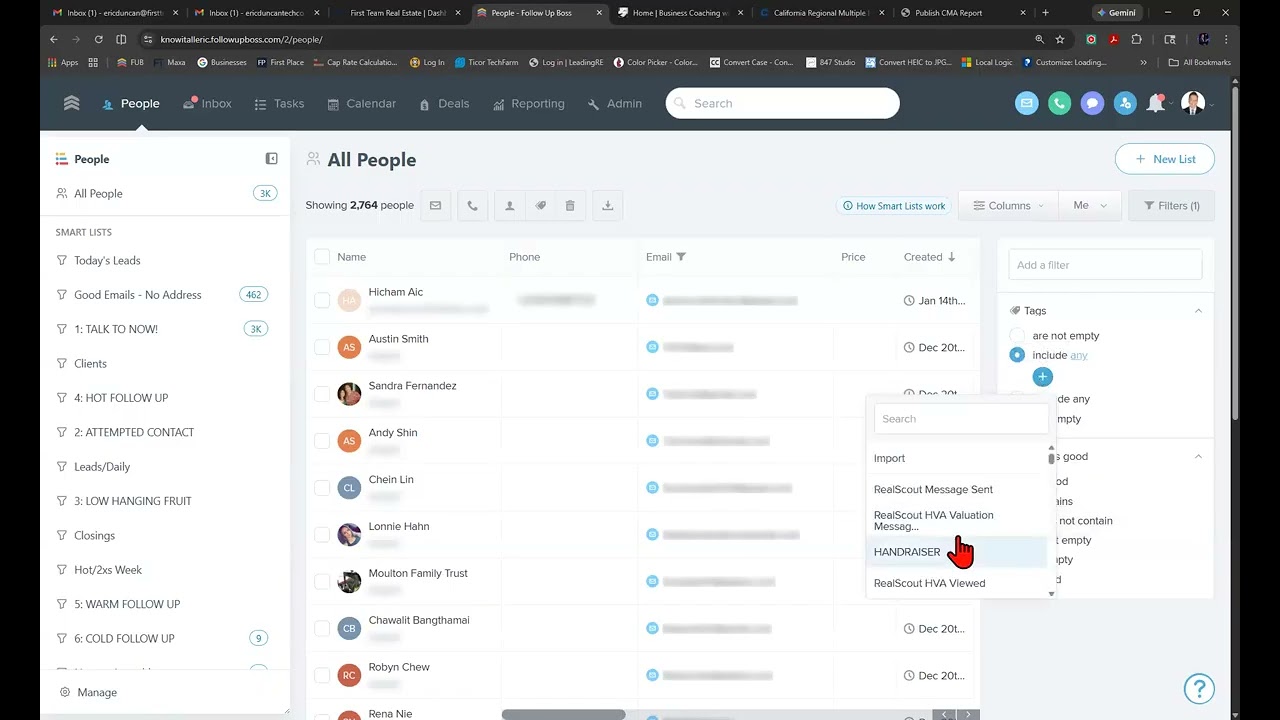Reload the browser page
Screen dimensions: 1280x720
click(98, 39)
